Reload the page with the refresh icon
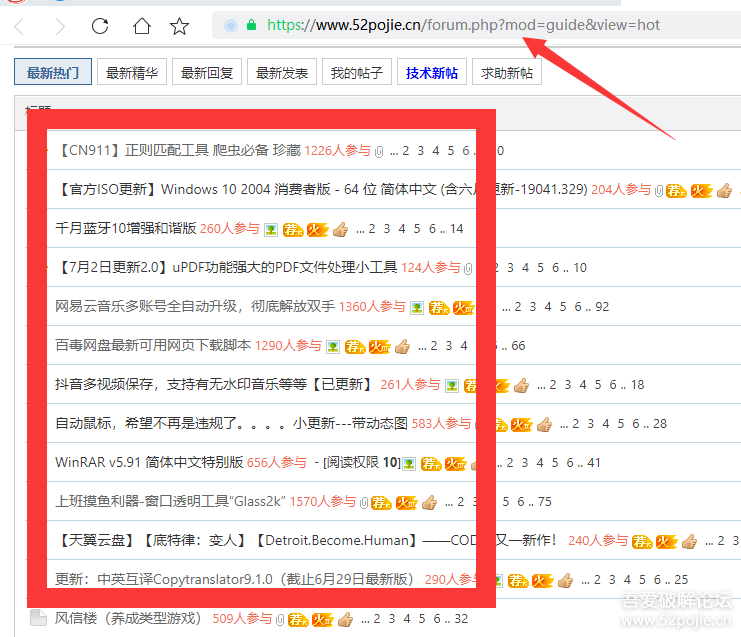 pyautogui.click(x=100, y=26)
